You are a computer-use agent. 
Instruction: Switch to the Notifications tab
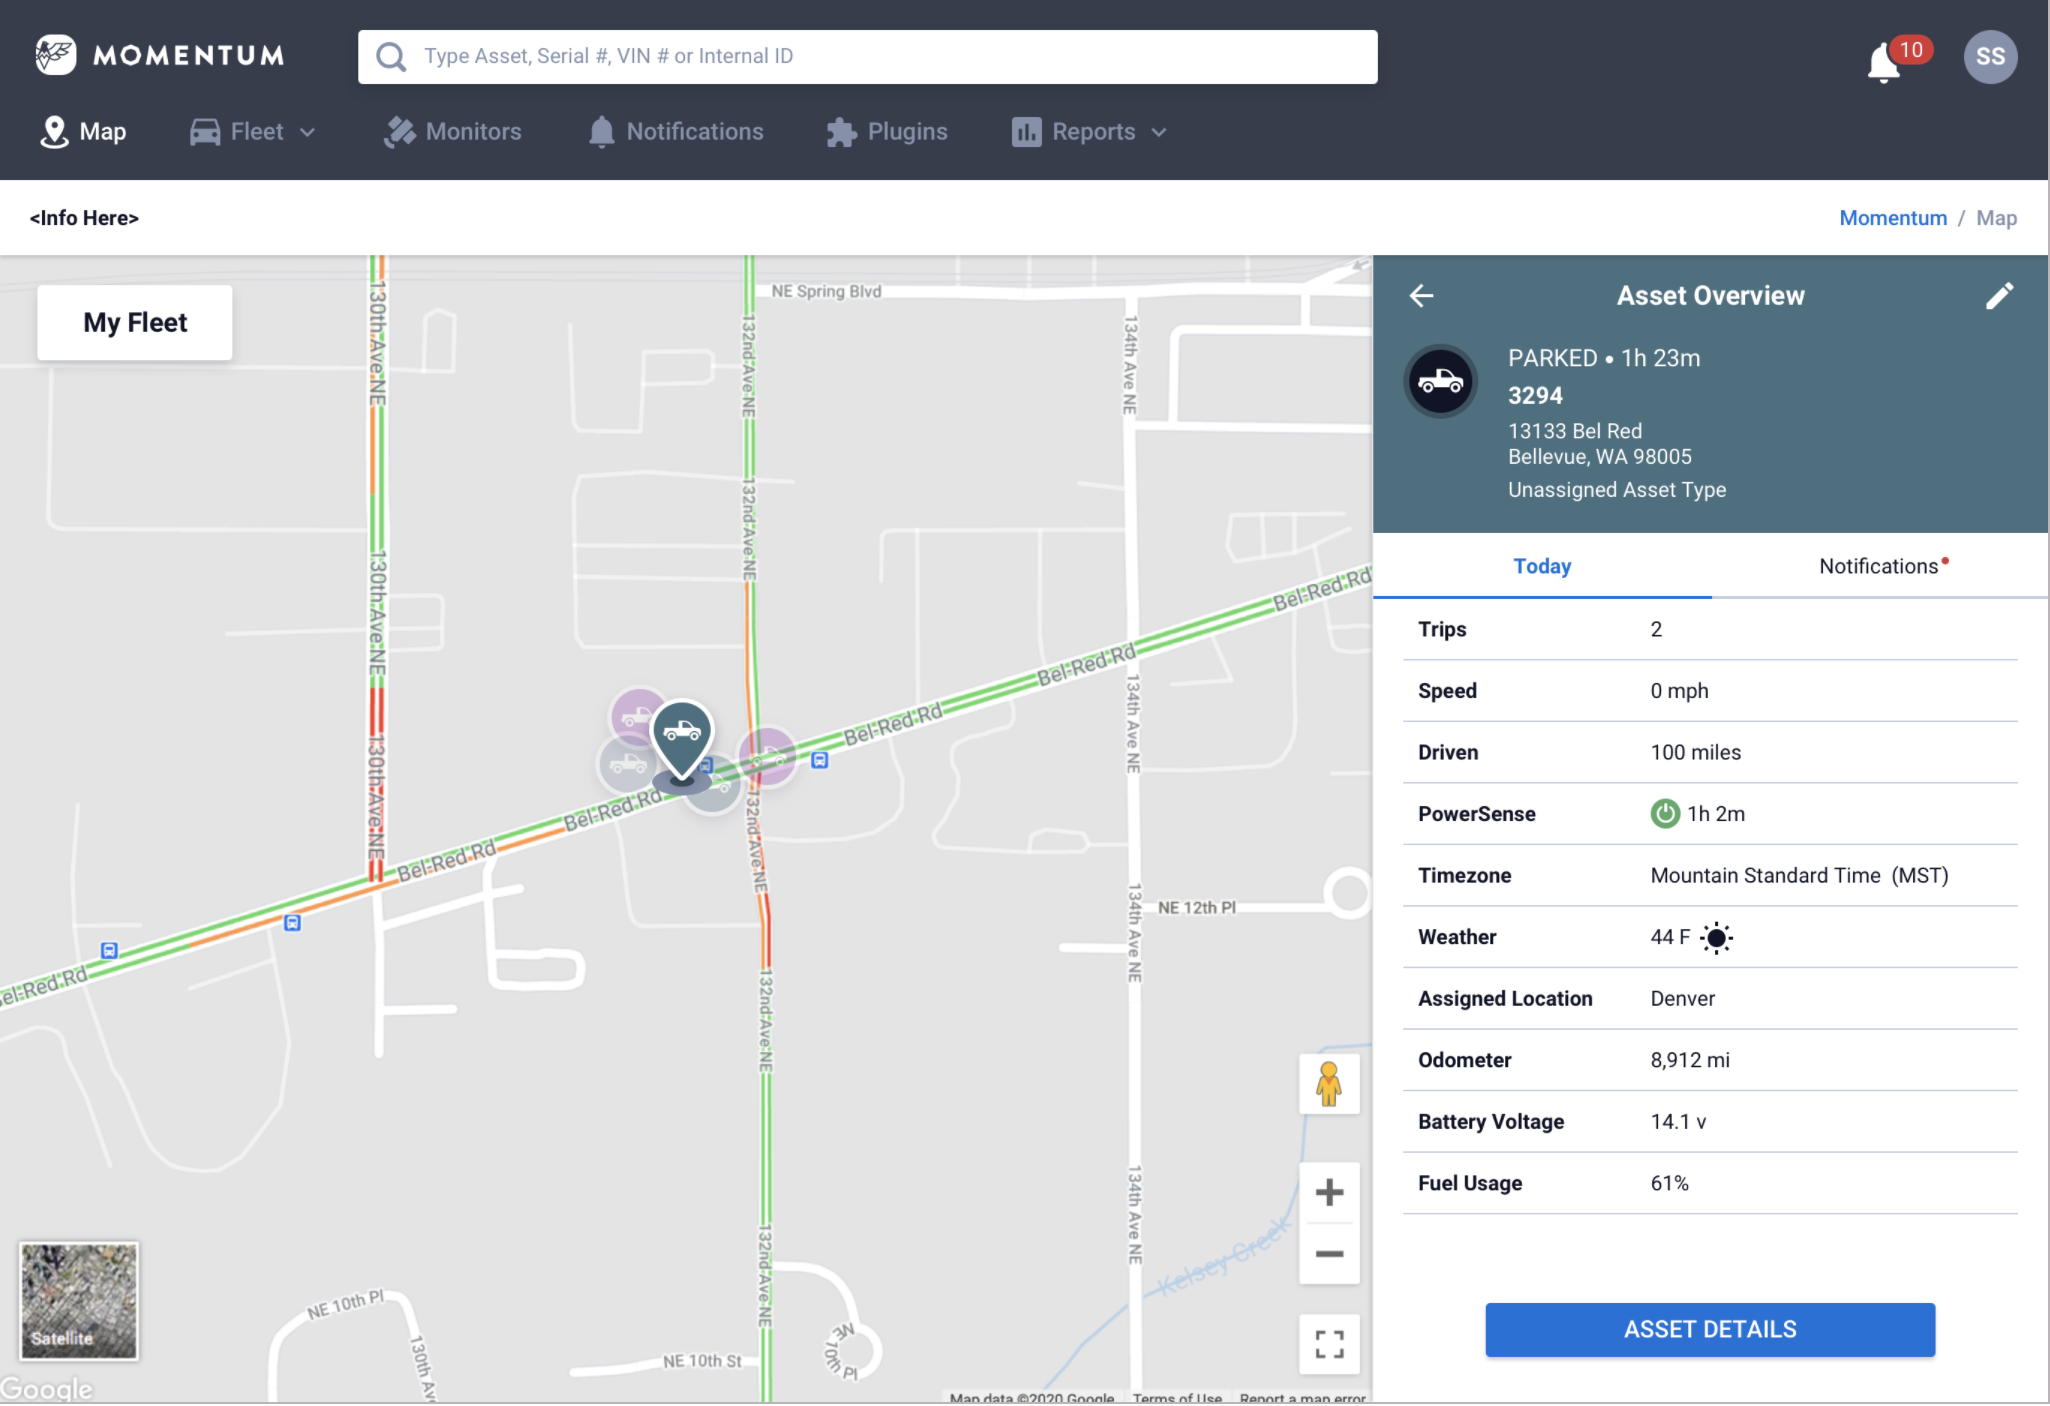(x=1878, y=565)
